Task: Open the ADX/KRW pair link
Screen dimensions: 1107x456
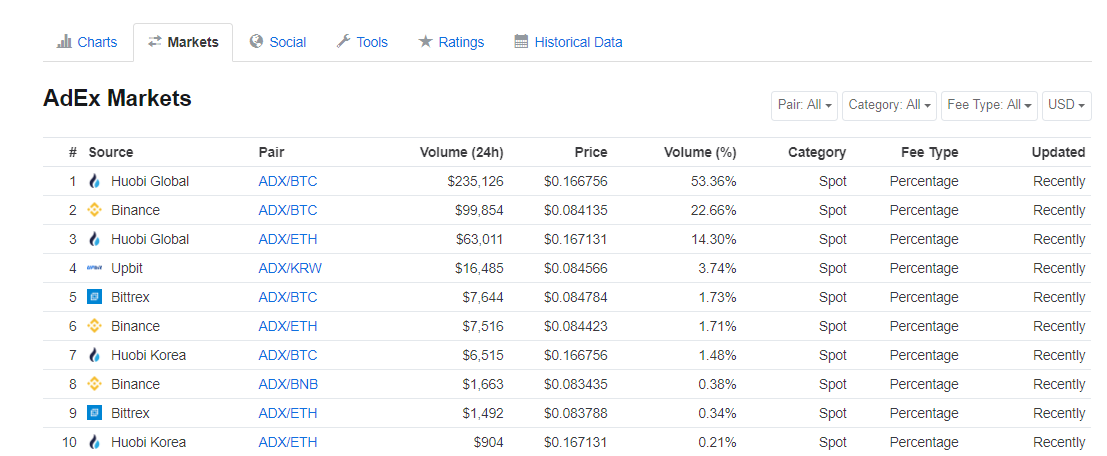Action: [x=290, y=268]
